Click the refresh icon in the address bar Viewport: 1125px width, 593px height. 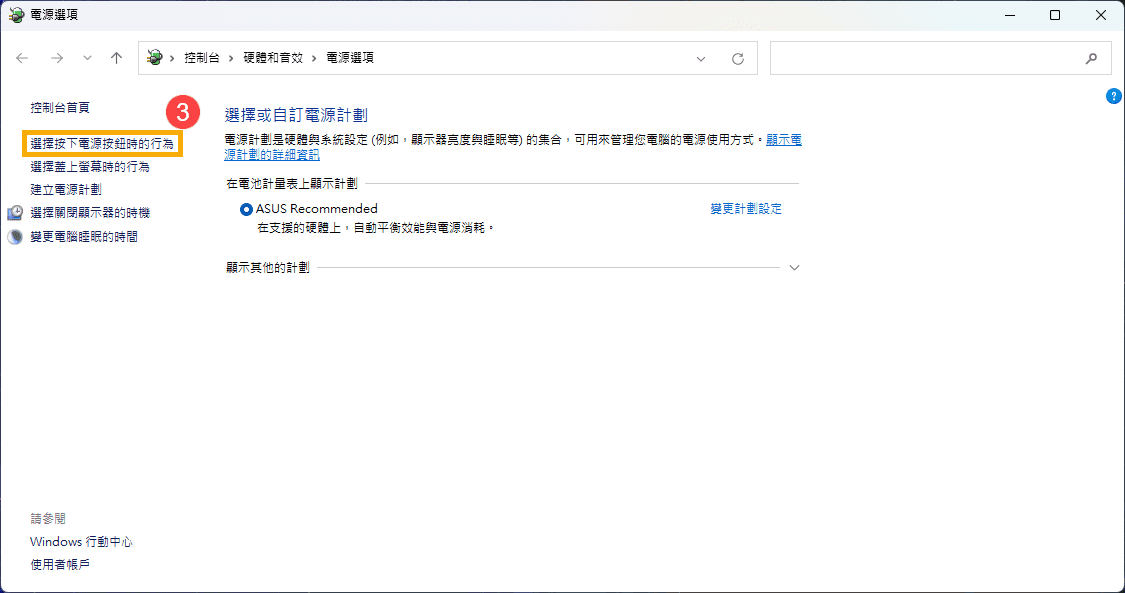click(x=738, y=59)
